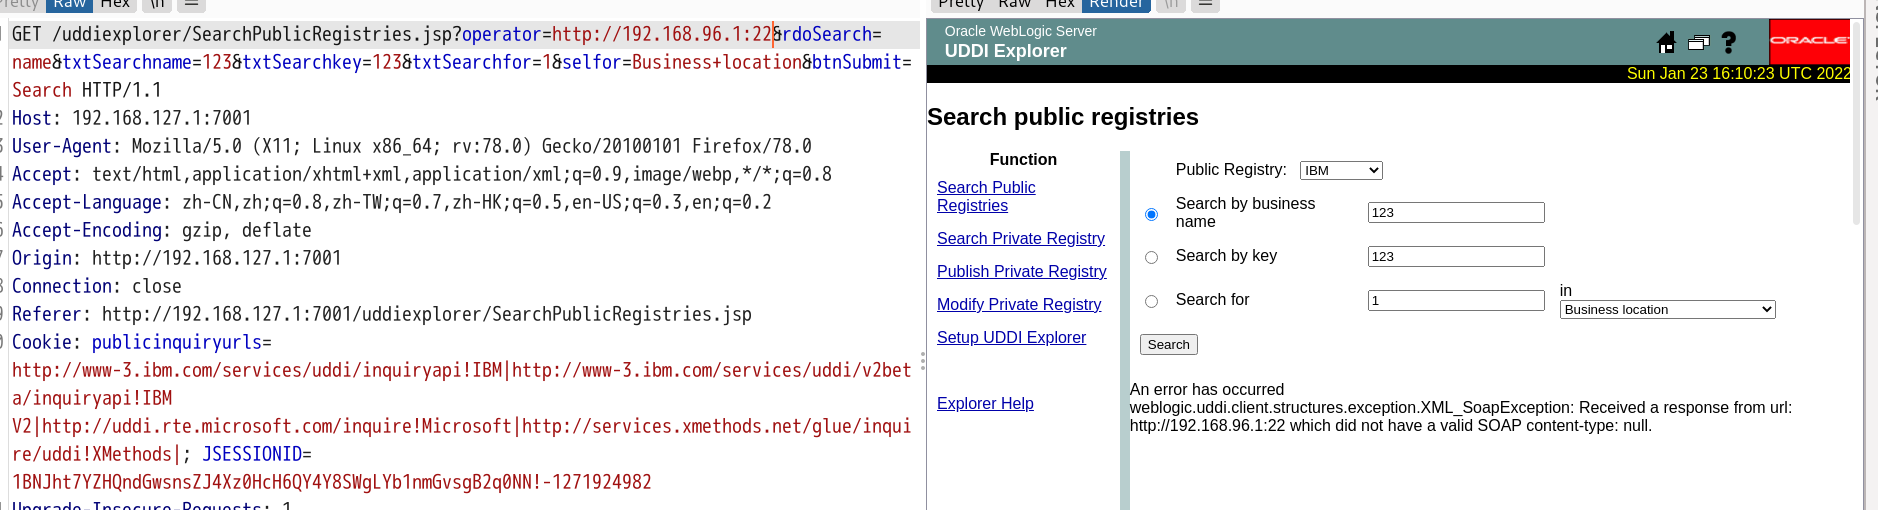Click the Referer header line
The width and height of the screenshot is (1878, 510).
(382, 314)
